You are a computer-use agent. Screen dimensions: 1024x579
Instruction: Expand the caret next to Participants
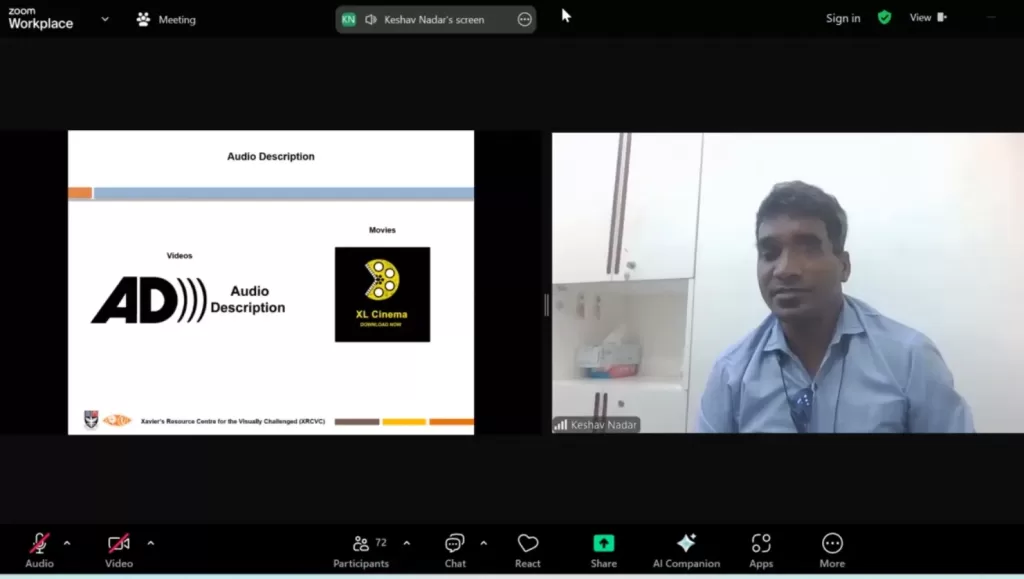[x=407, y=543]
